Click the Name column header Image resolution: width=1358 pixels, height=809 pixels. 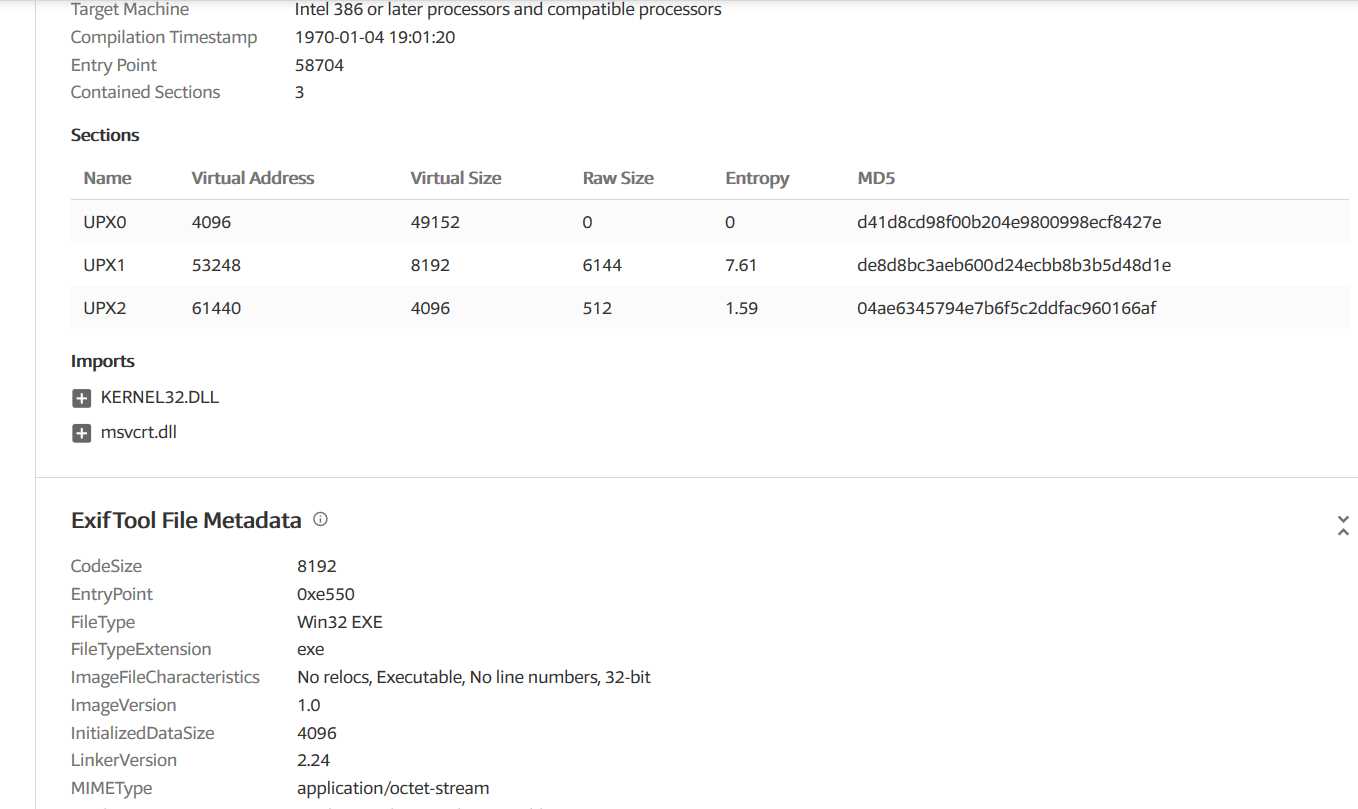[108, 178]
